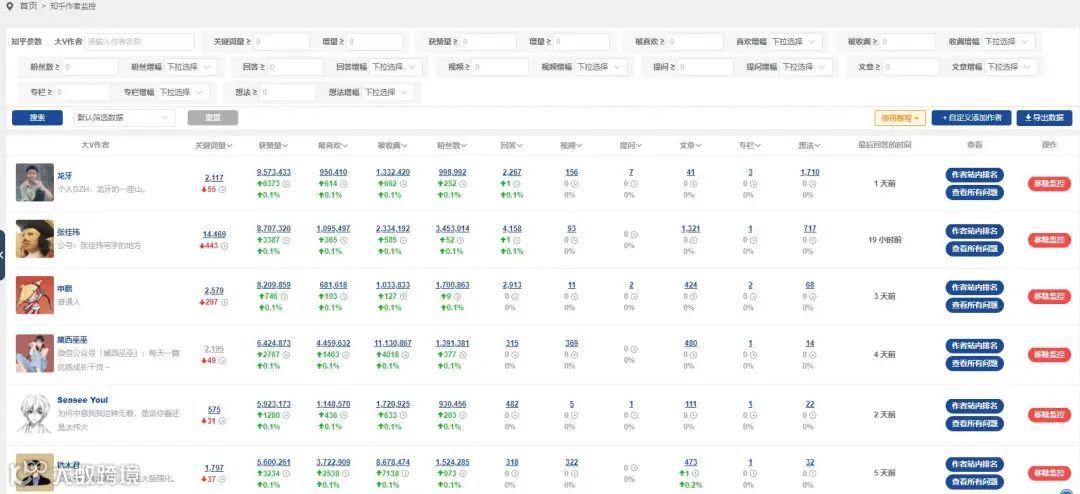Sort table by 被喜欢 column header
This screenshot has width=1080, height=494.
pos(333,145)
